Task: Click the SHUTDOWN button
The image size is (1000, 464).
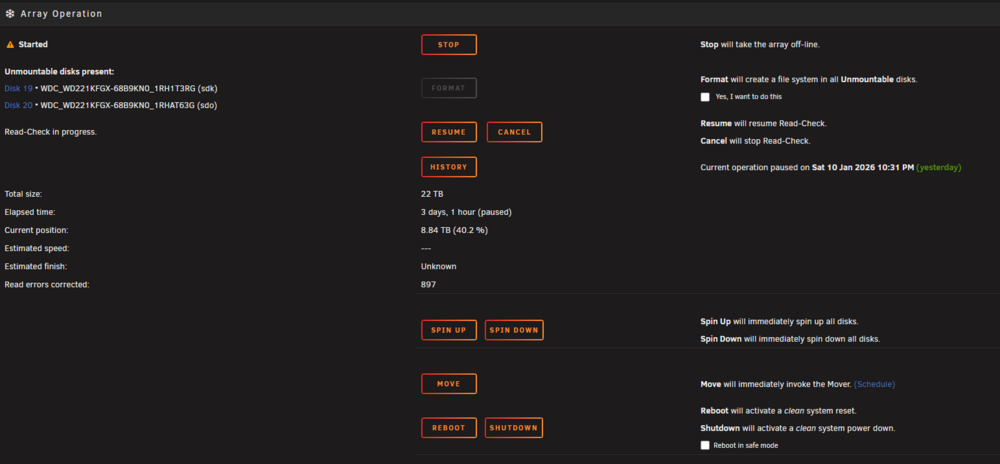Action: tap(514, 428)
